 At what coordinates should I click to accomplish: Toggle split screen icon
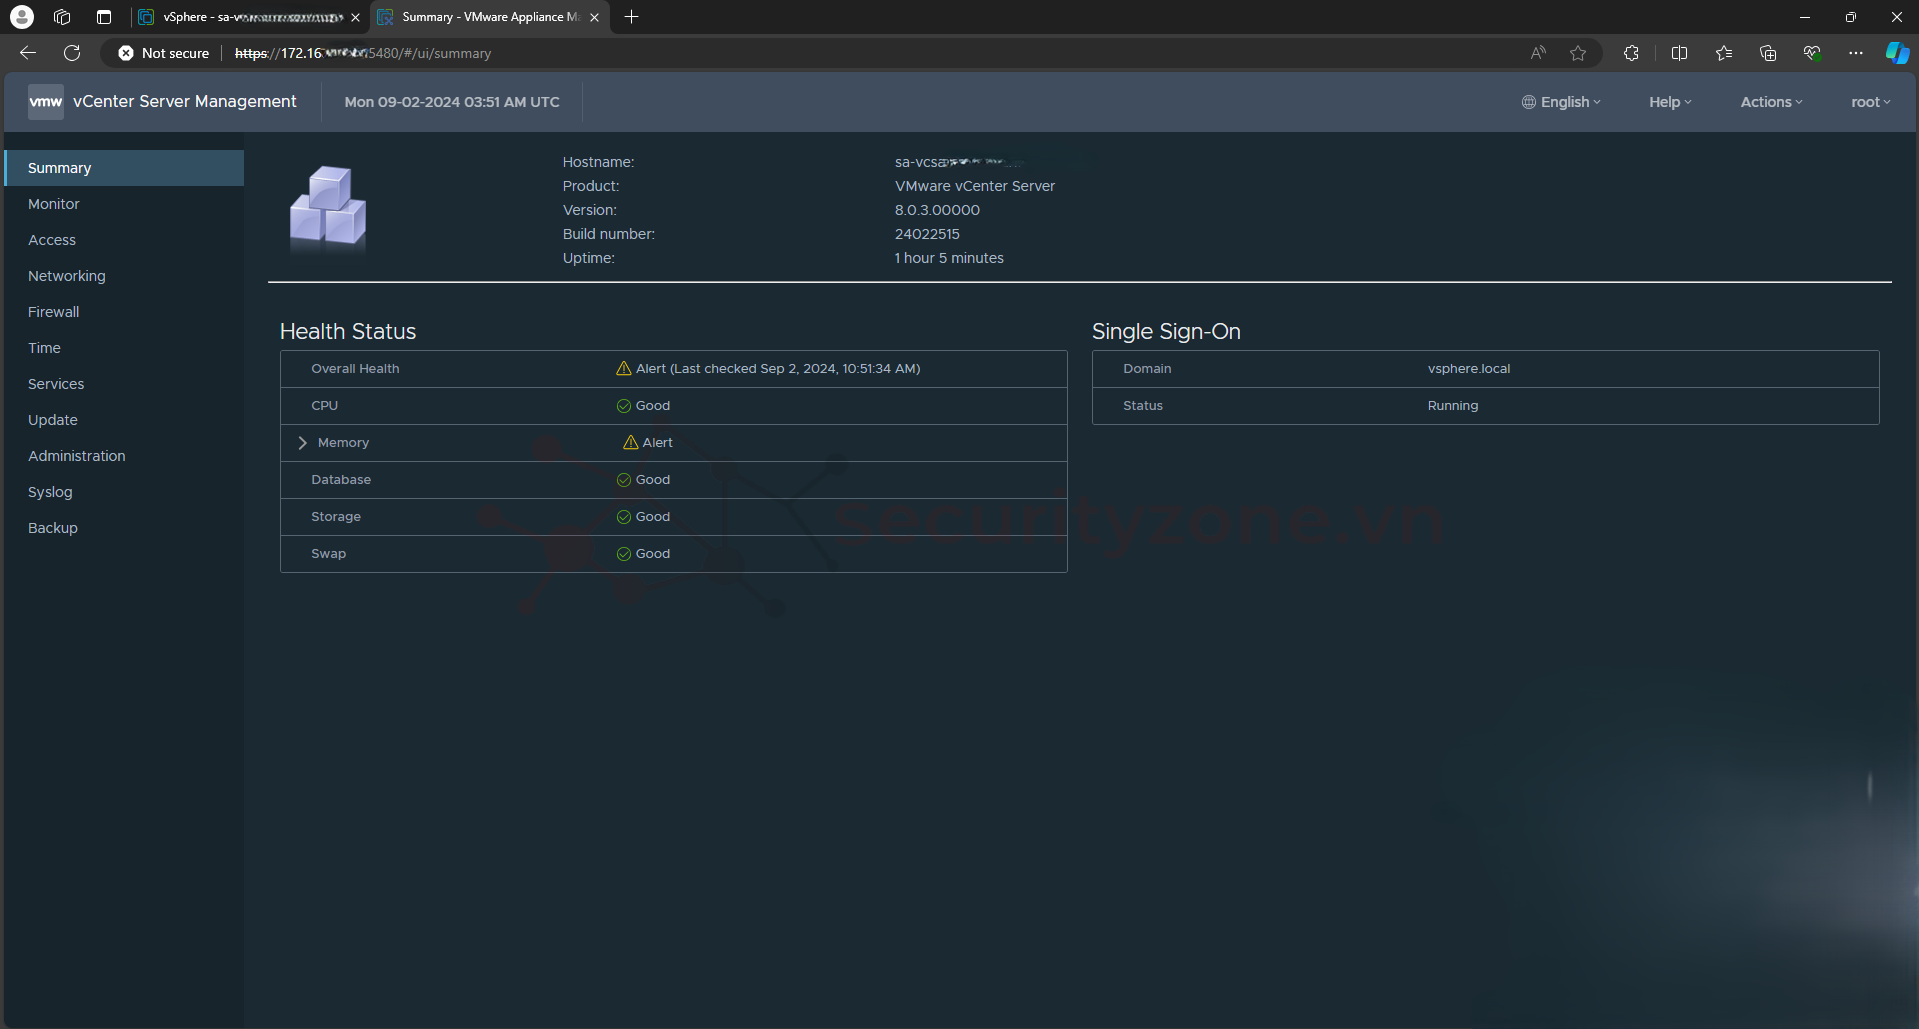pyautogui.click(x=1679, y=53)
